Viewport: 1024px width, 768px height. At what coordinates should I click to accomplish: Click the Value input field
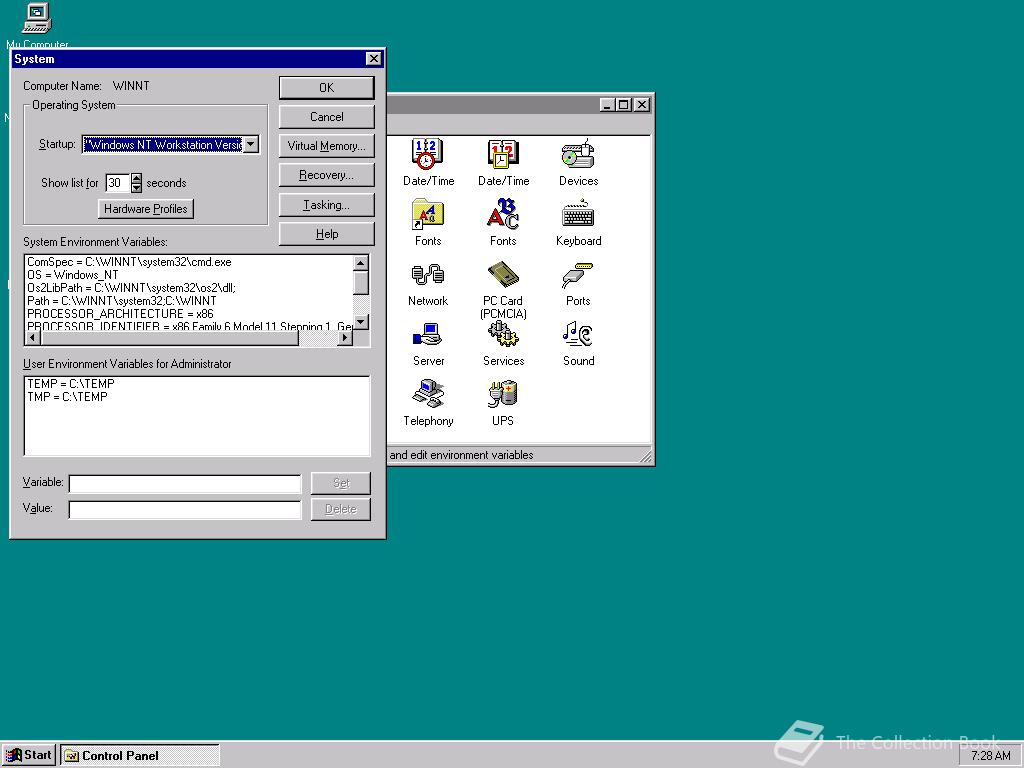185,509
